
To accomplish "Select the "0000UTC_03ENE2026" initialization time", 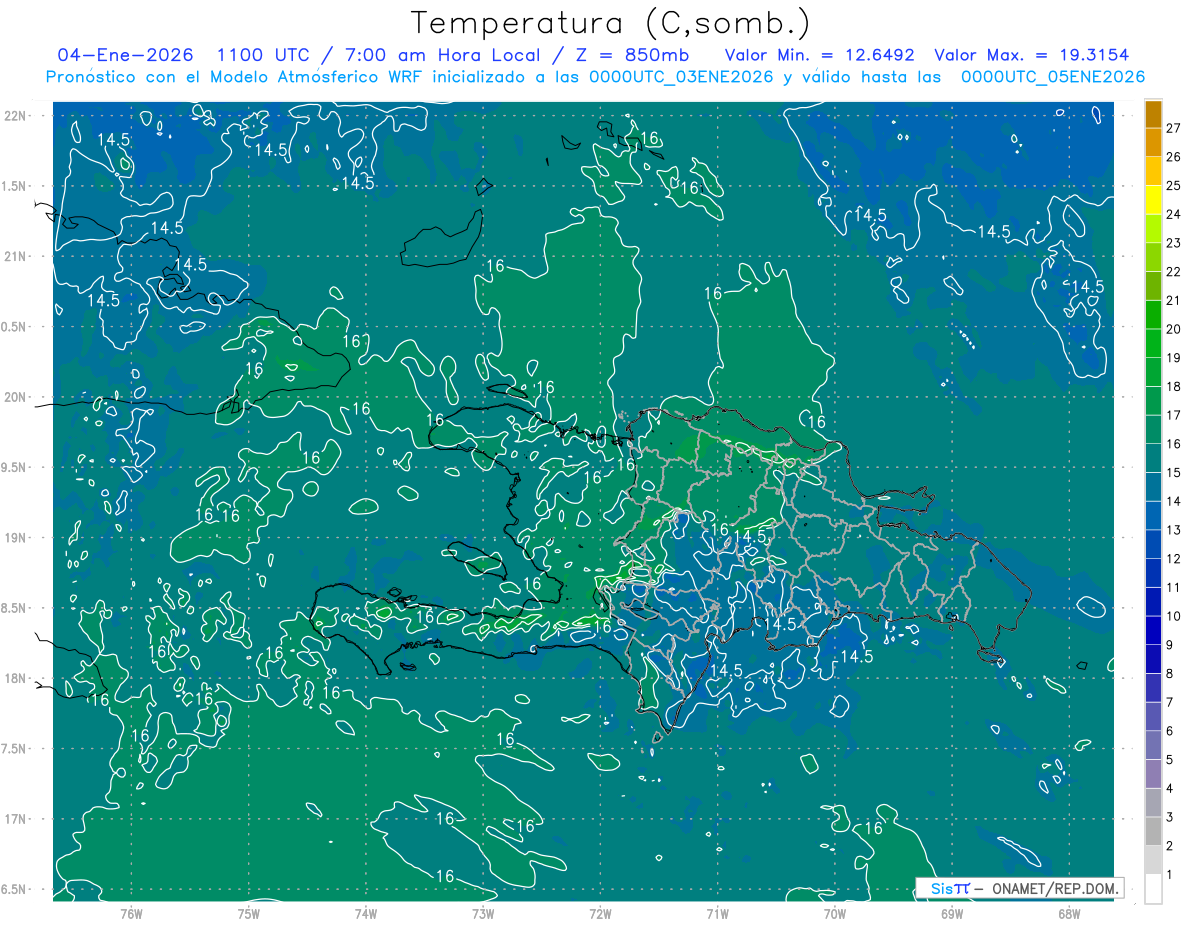I will click(681, 77).
